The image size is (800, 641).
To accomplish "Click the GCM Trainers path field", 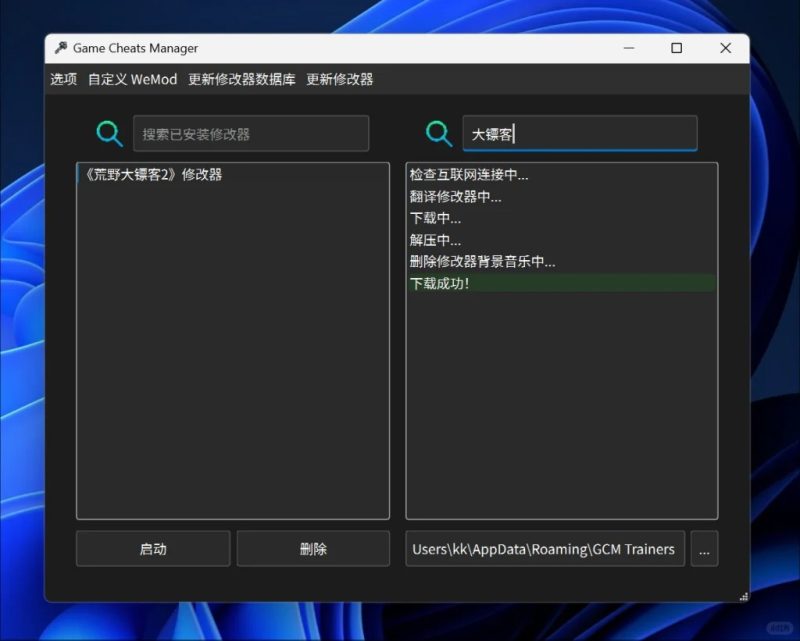I will click(x=544, y=548).
